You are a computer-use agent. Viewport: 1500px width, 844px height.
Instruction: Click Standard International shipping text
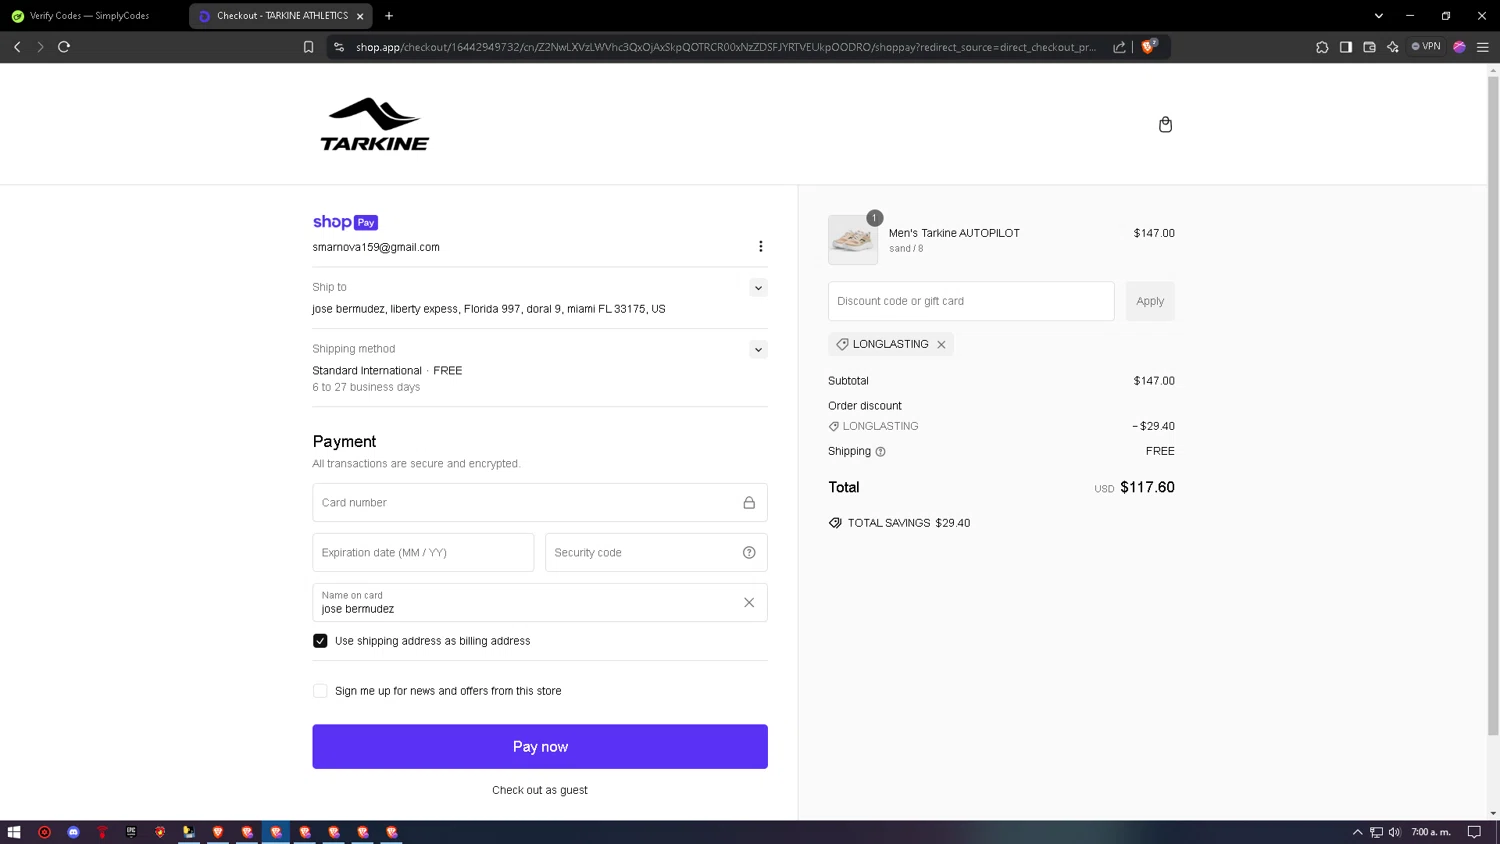coord(367,371)
